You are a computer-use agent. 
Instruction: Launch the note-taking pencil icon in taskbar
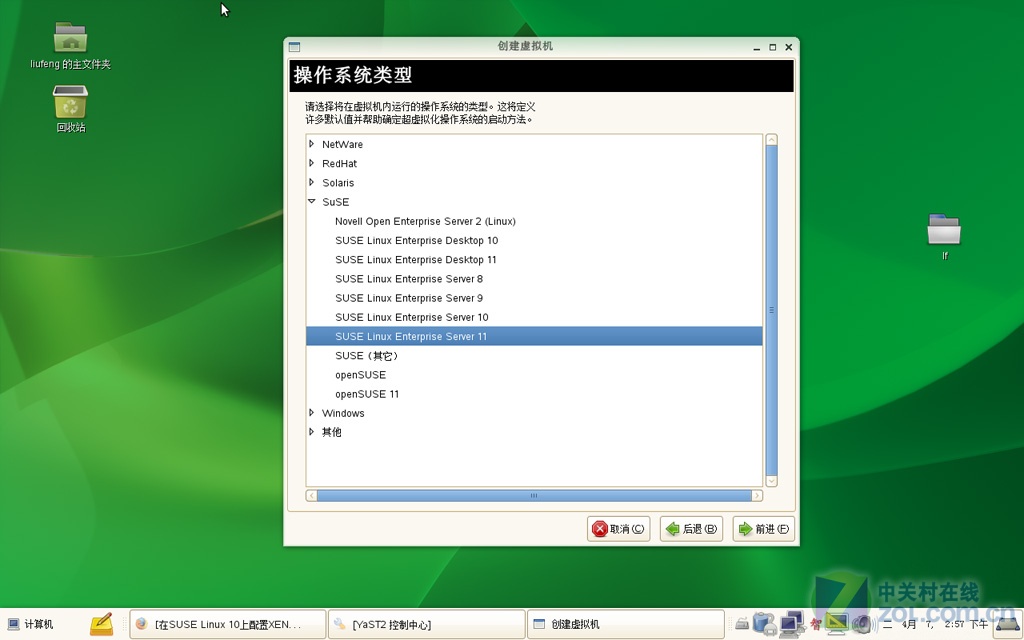pos(101,624)
